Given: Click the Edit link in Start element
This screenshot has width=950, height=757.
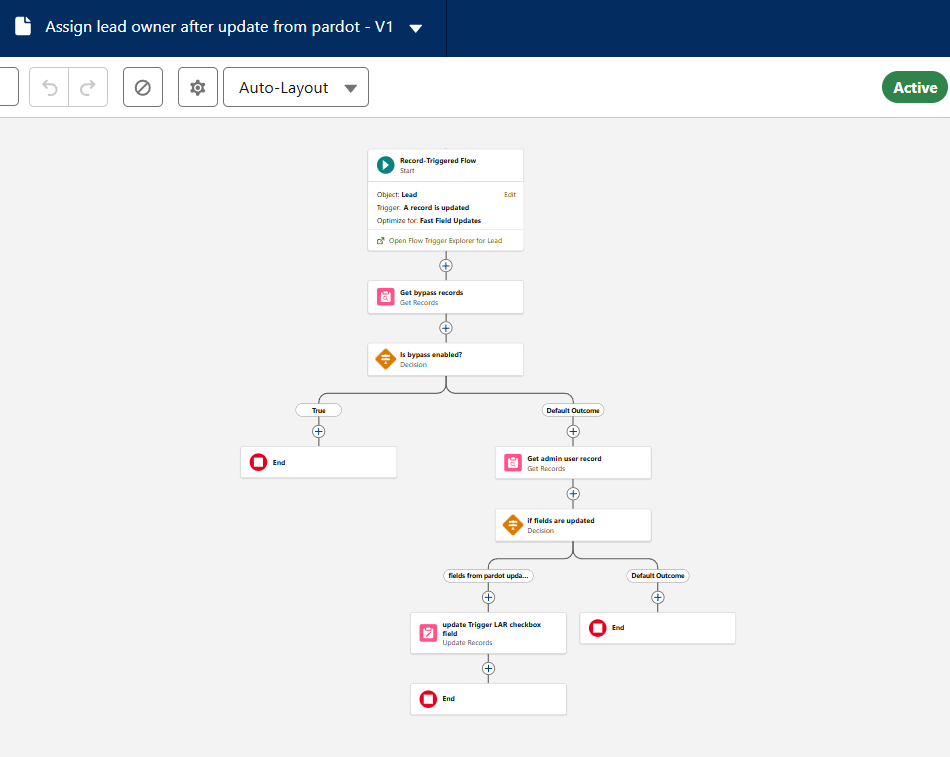Looking at the screenshot, I should (x=510, y=194).
